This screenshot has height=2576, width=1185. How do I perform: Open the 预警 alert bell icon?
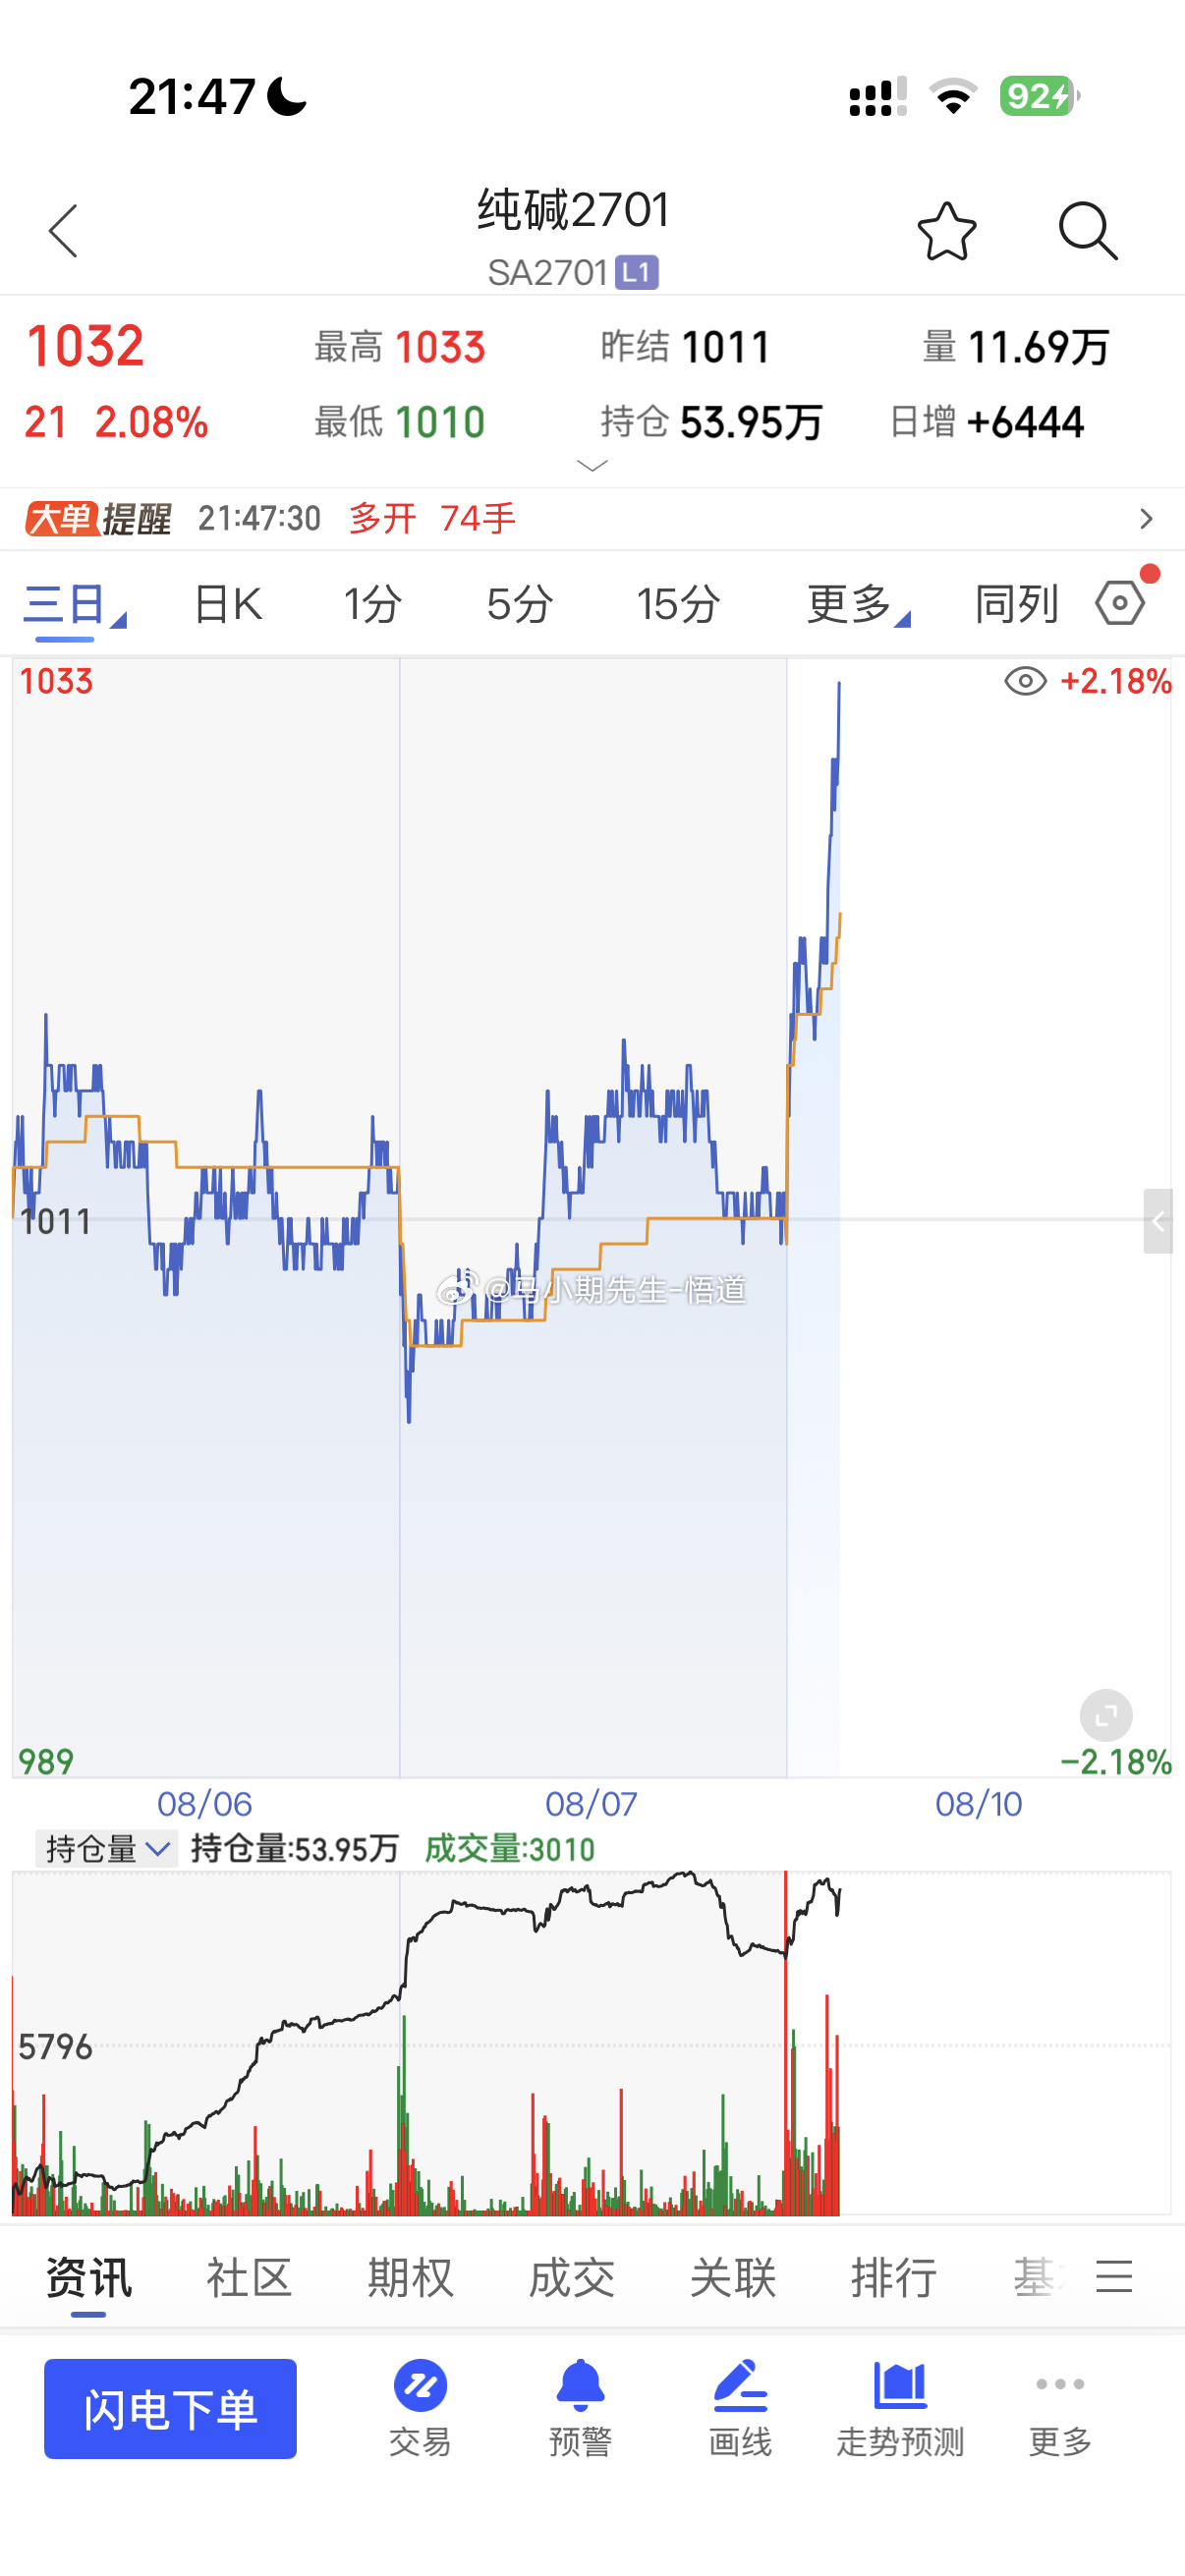(580, 2408)
